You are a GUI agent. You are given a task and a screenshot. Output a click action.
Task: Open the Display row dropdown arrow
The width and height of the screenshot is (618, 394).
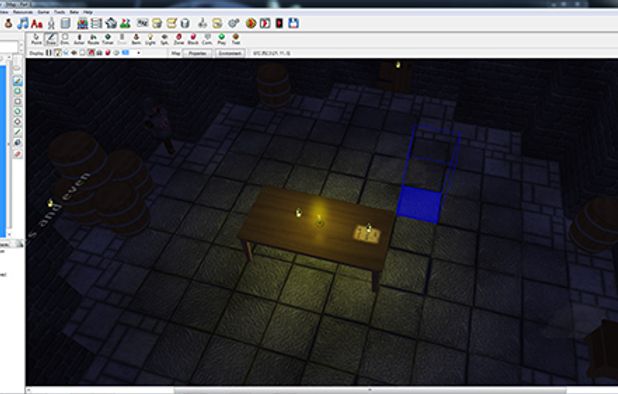[139, 53]
